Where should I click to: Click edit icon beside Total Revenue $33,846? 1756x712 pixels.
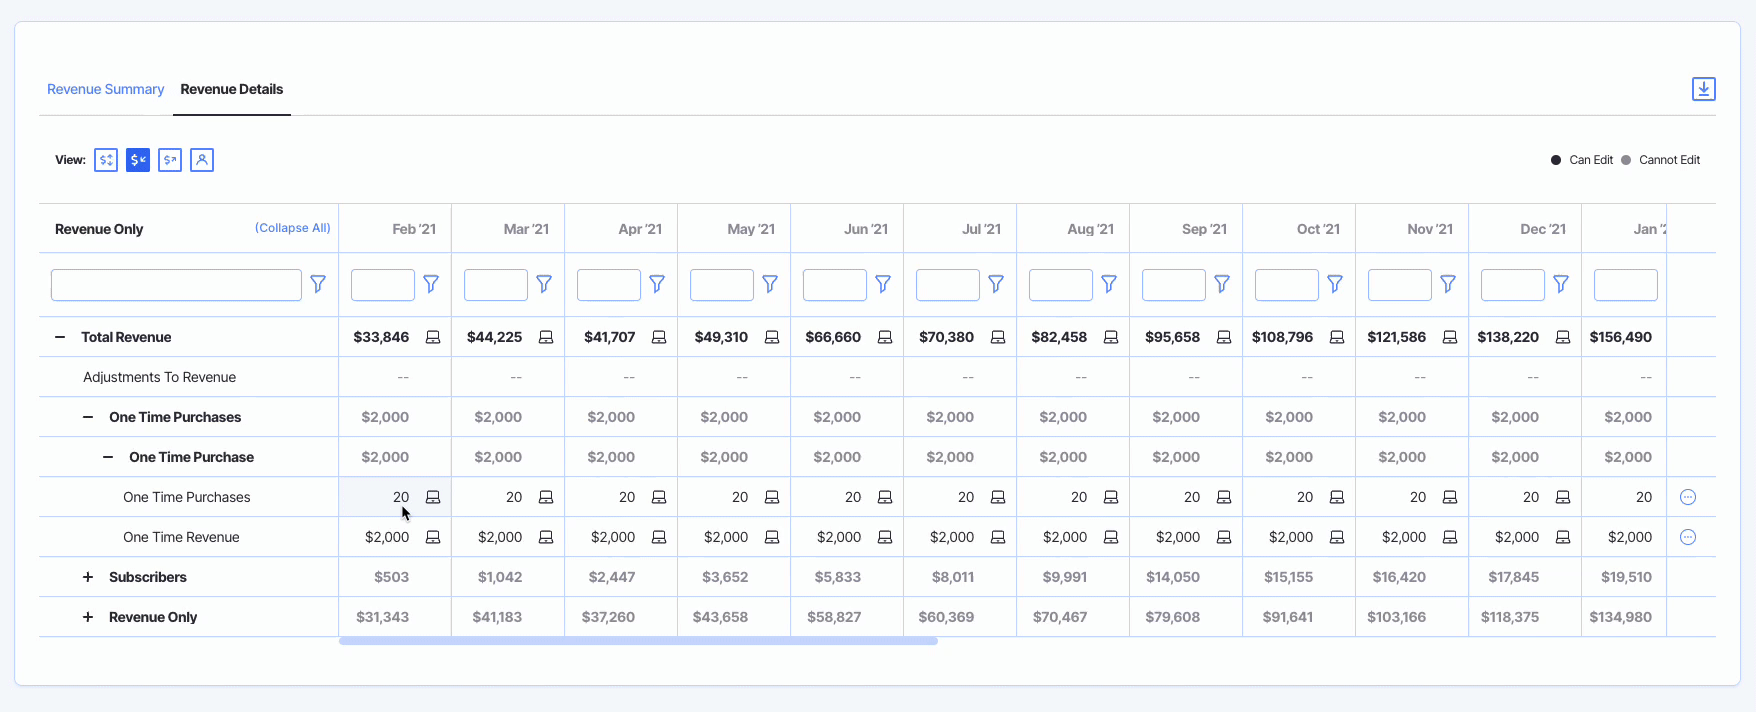[x=433, y=337]
